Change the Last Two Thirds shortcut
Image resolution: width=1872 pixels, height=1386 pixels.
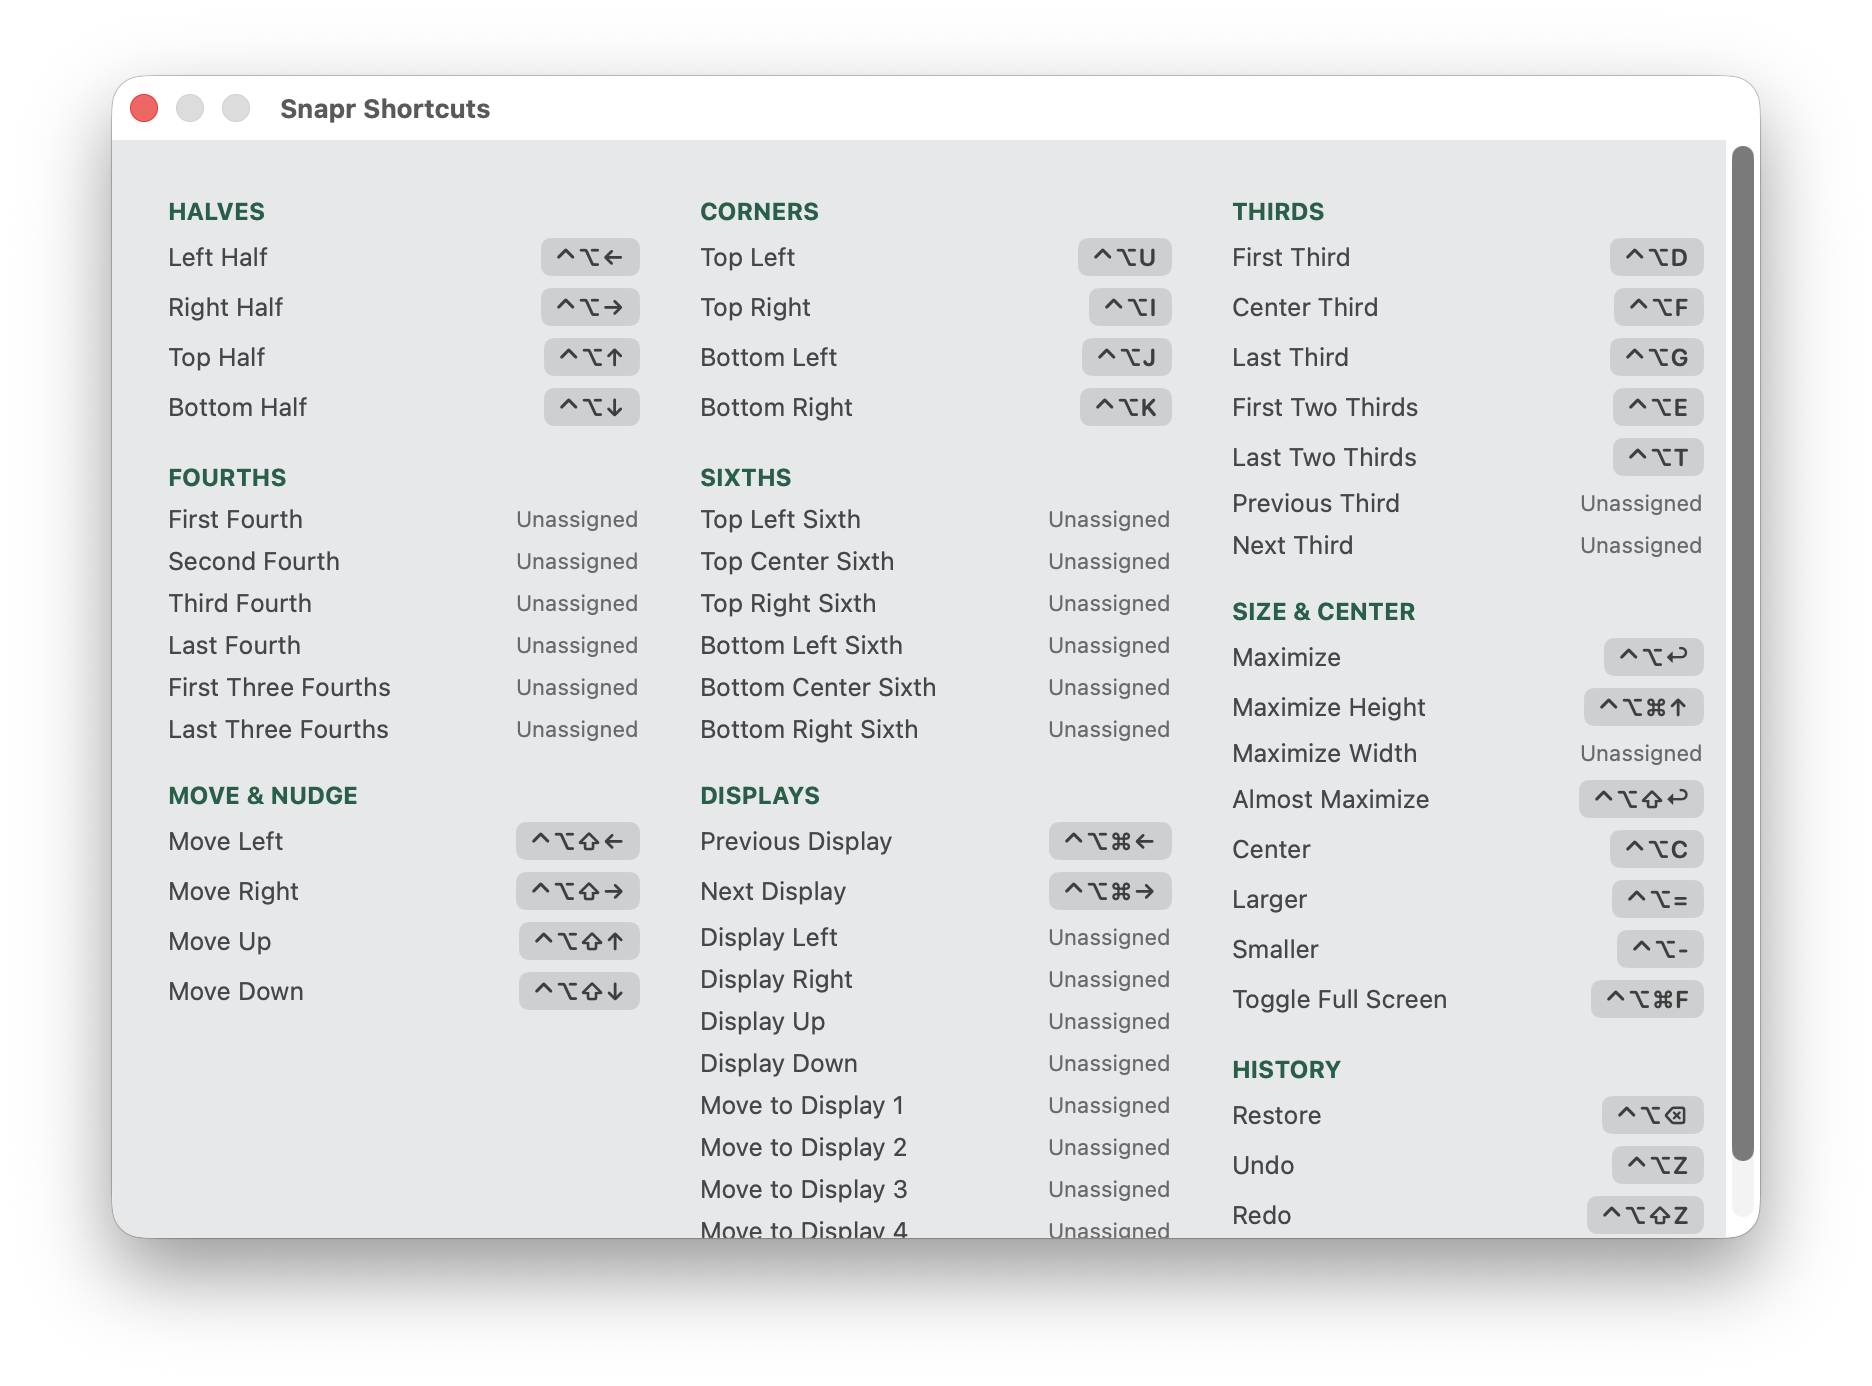click(x=1658, y=457)
